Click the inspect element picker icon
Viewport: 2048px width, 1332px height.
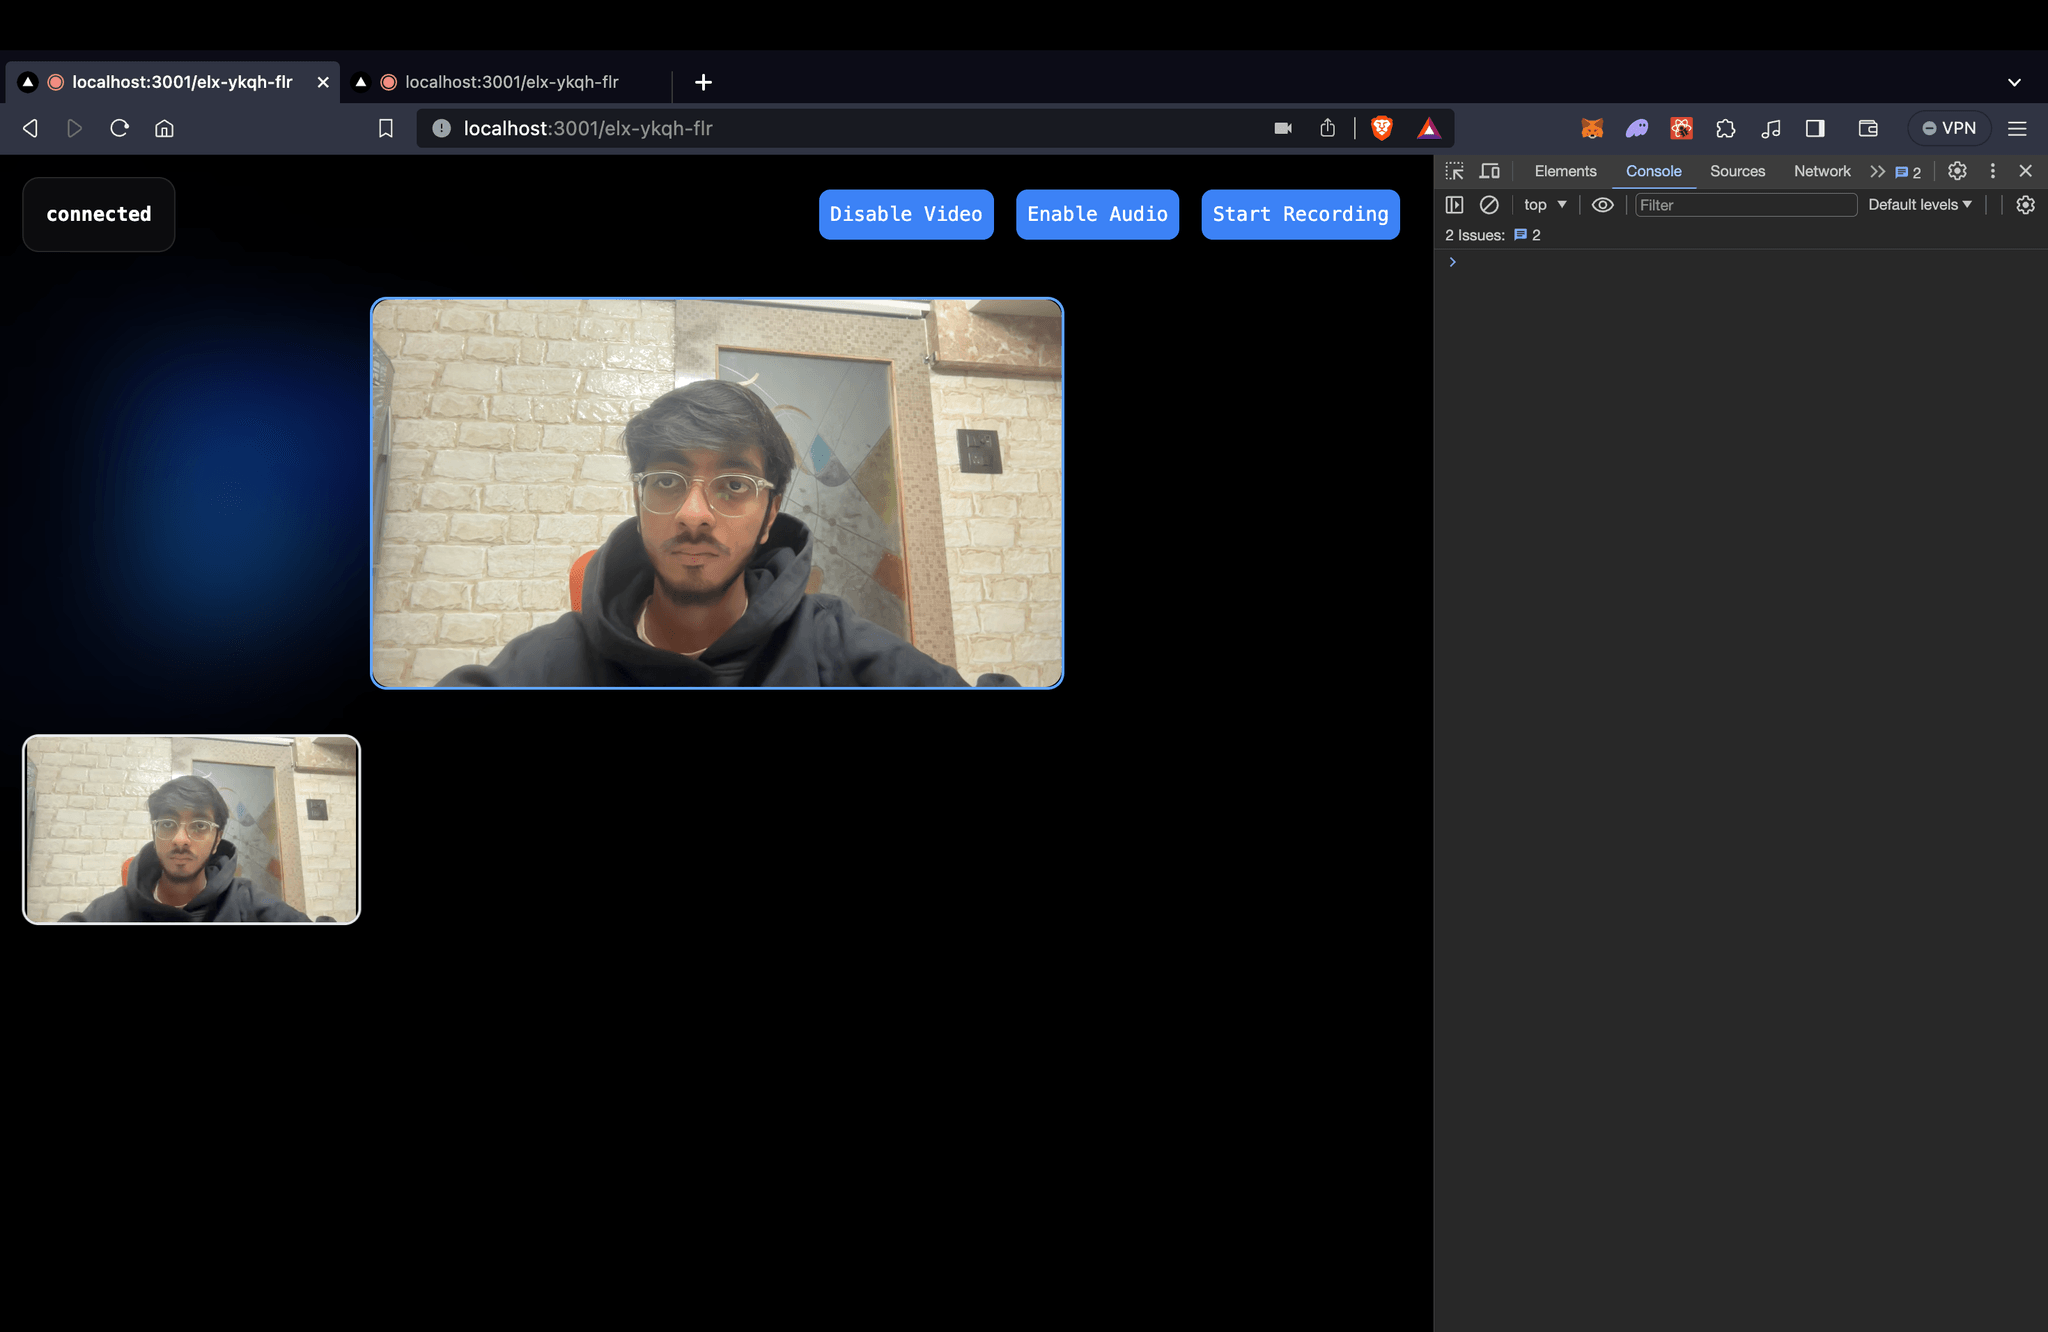(x=1454, y=171)
